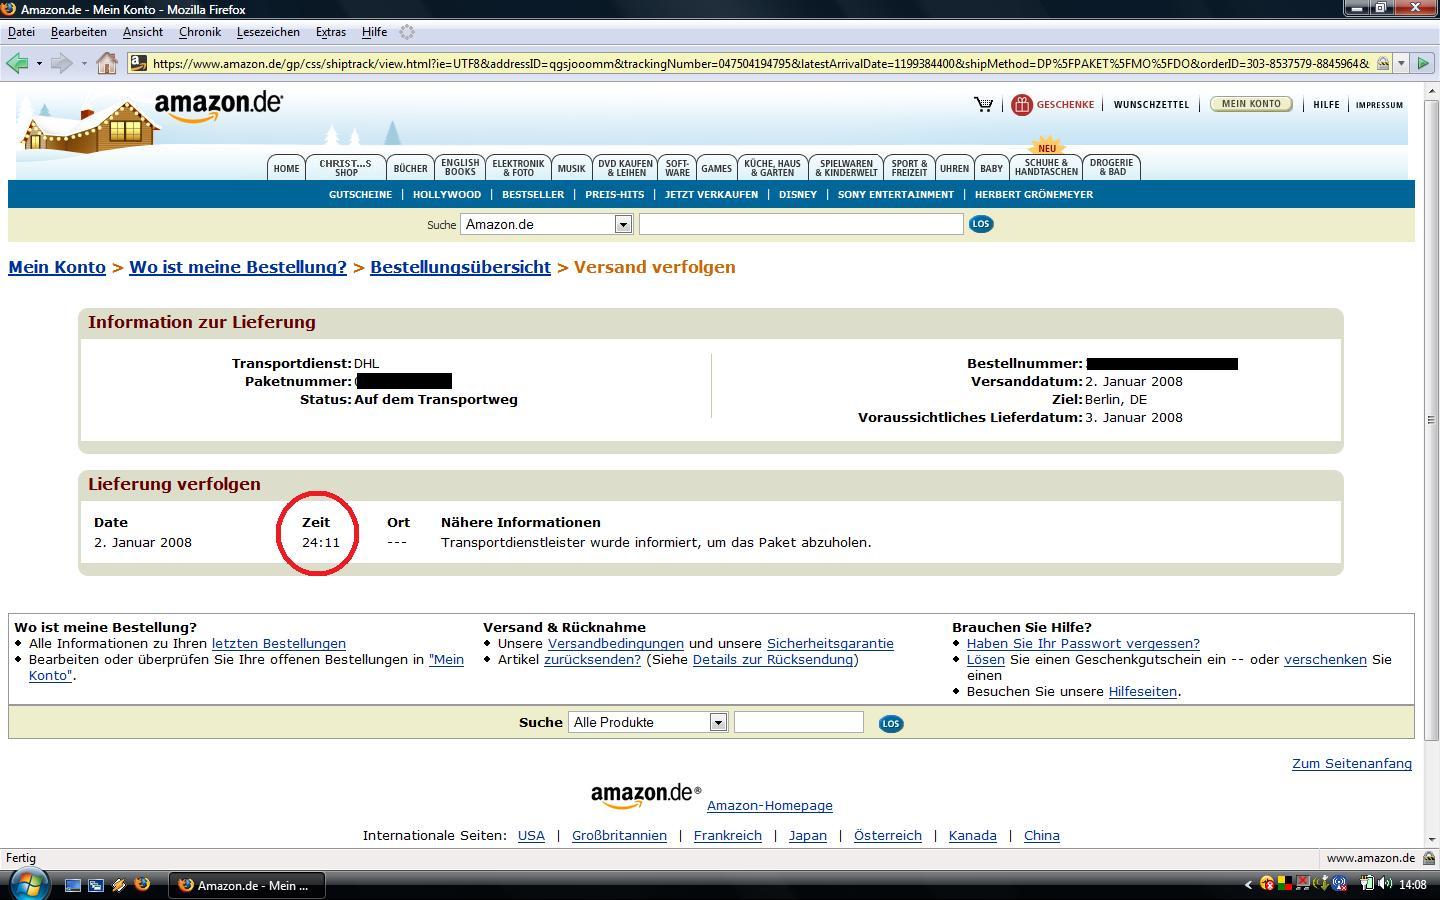Click GUTSCHEINE in the blue bar

click(360, 194)
